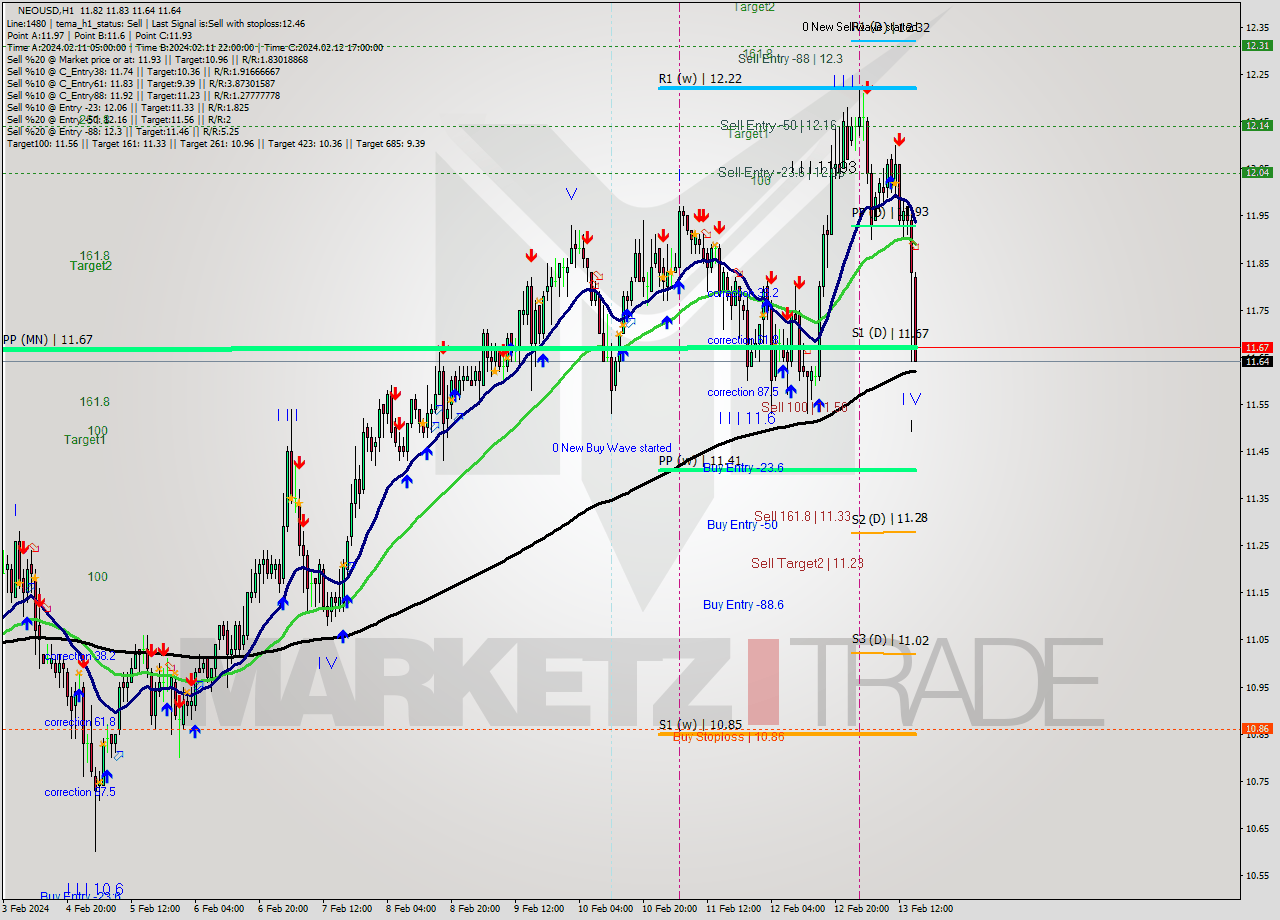Click the '3 Feb 2024' date on time axis
The height and width of the screenshot is (920, 1280).
pyautogui.click(x=27, y=909)
